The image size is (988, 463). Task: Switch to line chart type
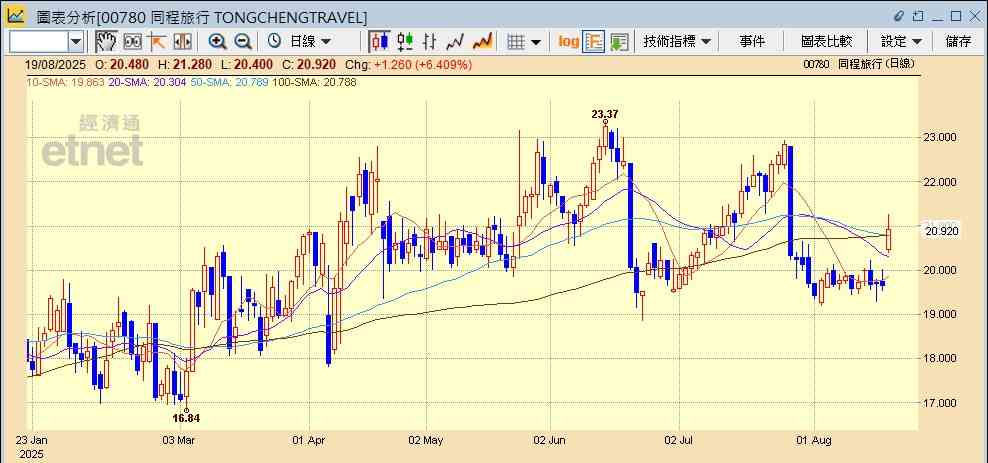(x=455, y=42)
